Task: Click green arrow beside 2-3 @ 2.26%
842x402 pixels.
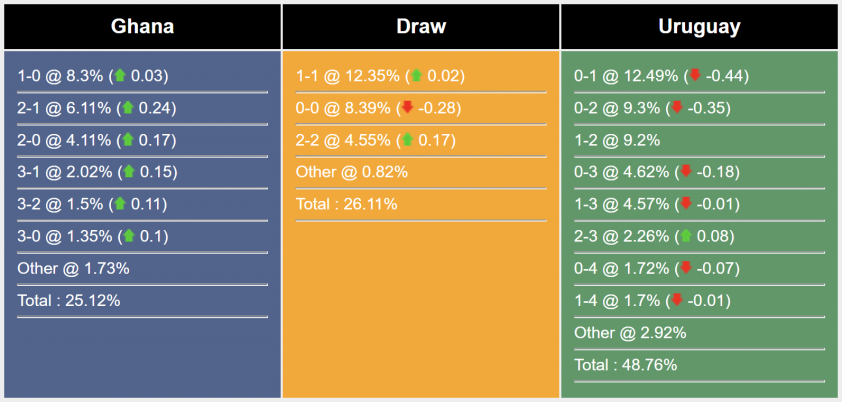Action: click(686, 236)
